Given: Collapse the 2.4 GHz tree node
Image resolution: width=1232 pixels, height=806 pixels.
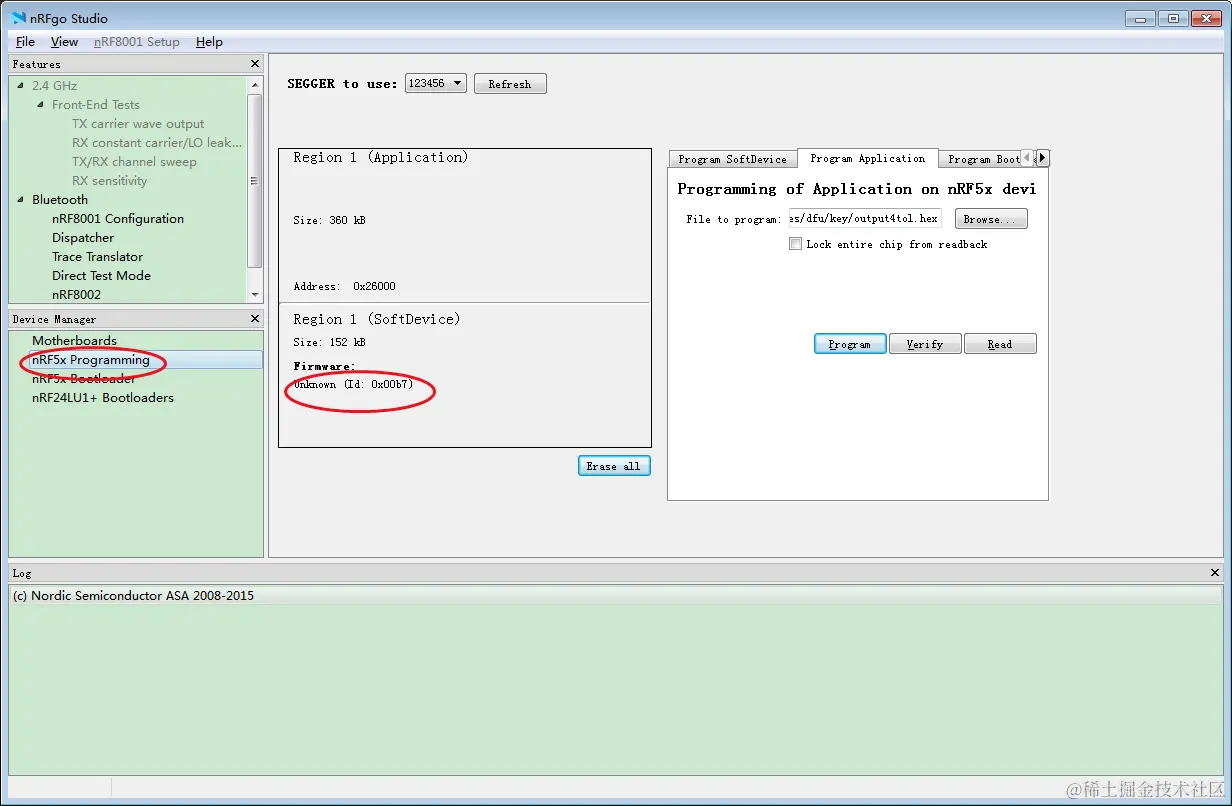Looking at the screenshot, I should 21,86.
